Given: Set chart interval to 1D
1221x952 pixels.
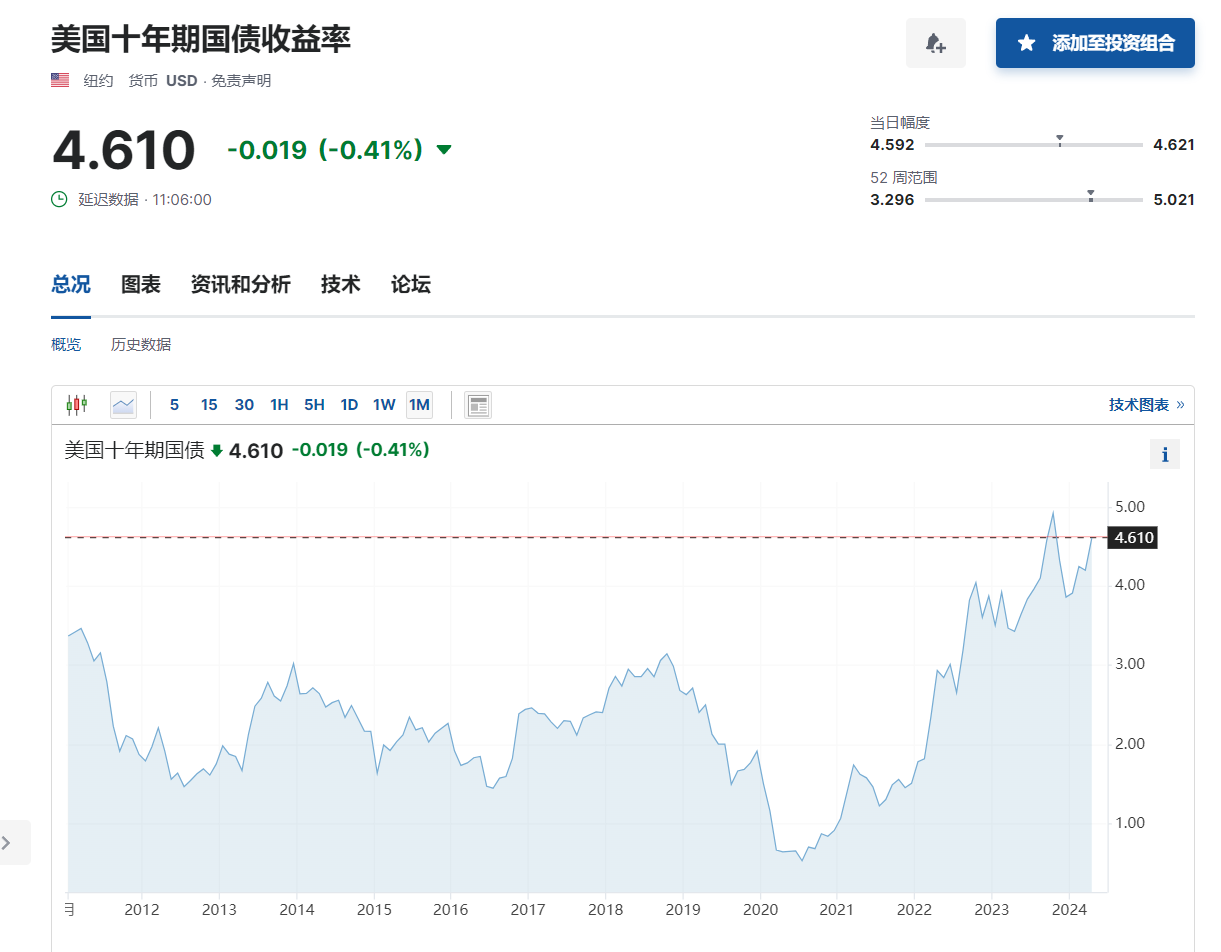Looking at the screenshot, I should pyautogui.click(x=349, y=405).
